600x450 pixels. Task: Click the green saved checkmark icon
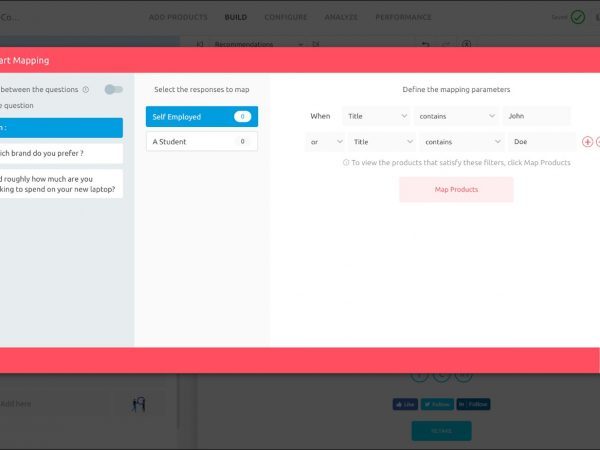coord(577,17)
